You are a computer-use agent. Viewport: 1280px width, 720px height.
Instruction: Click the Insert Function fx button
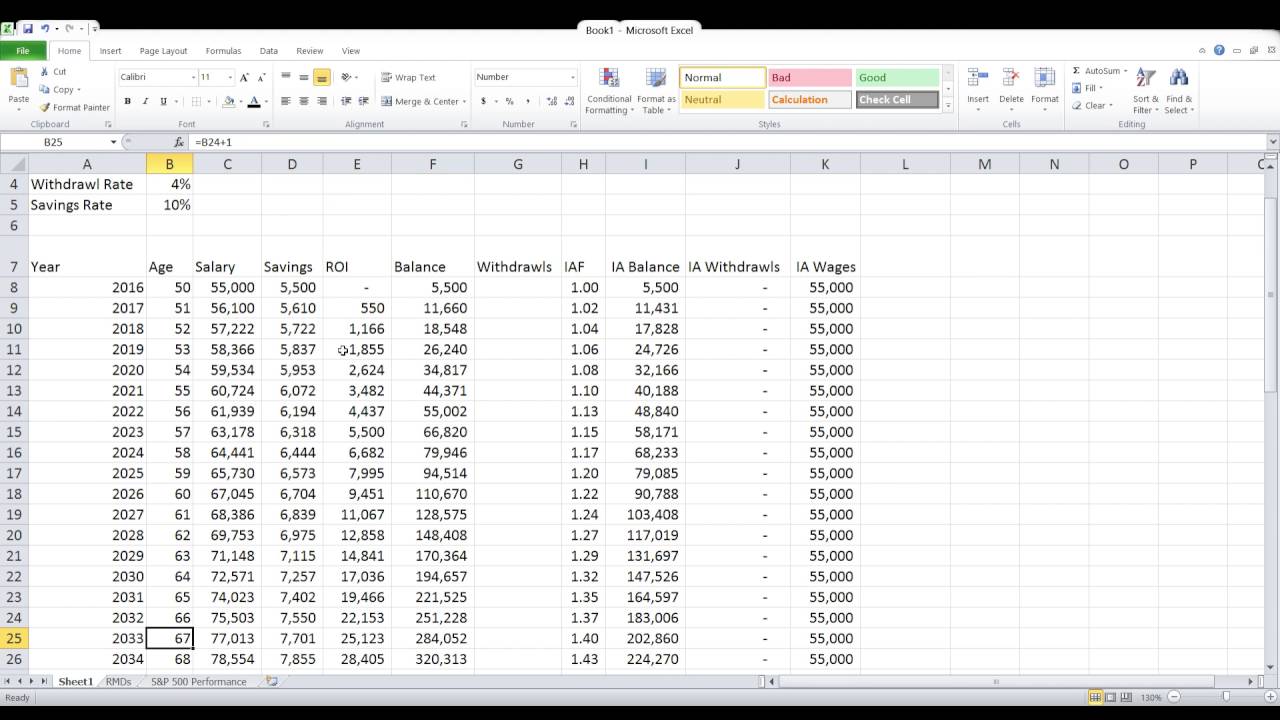pos(179,142)
